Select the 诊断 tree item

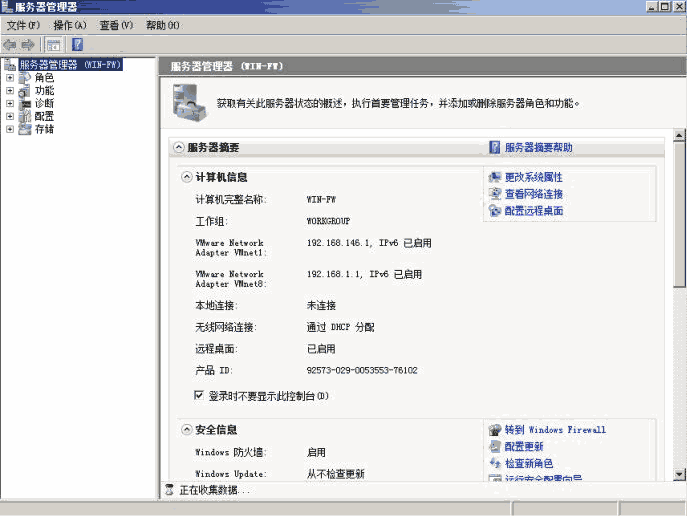pyautogui.click(x=44, y=104)
